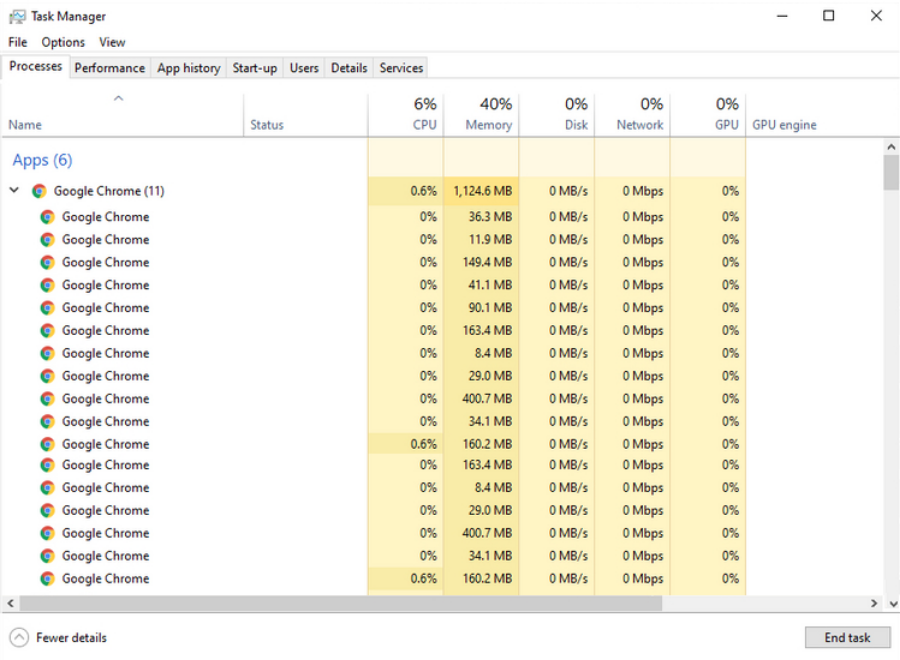Click the vertical scrollbar down arrow
This screenshot has width=900, height=660.
(893, 603)
